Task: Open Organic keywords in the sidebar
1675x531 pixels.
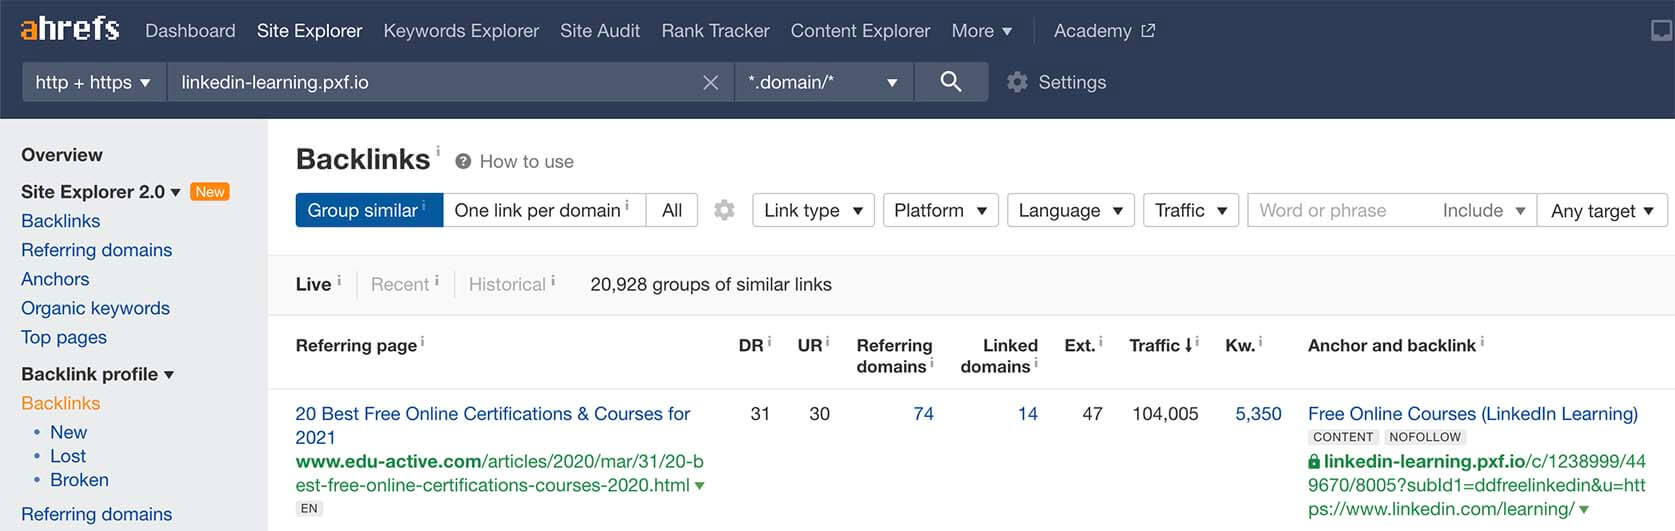Action: click(x=95, y=308)
